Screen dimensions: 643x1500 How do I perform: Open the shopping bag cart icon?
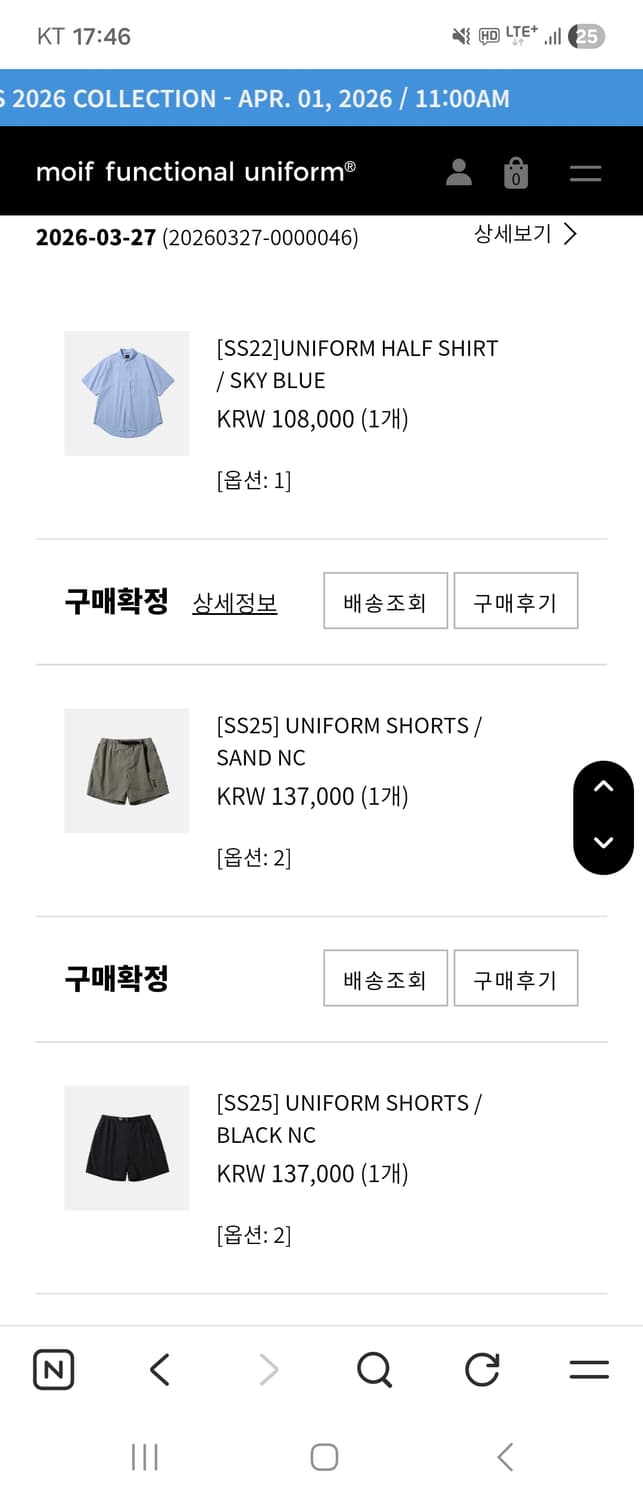[516, 171]
